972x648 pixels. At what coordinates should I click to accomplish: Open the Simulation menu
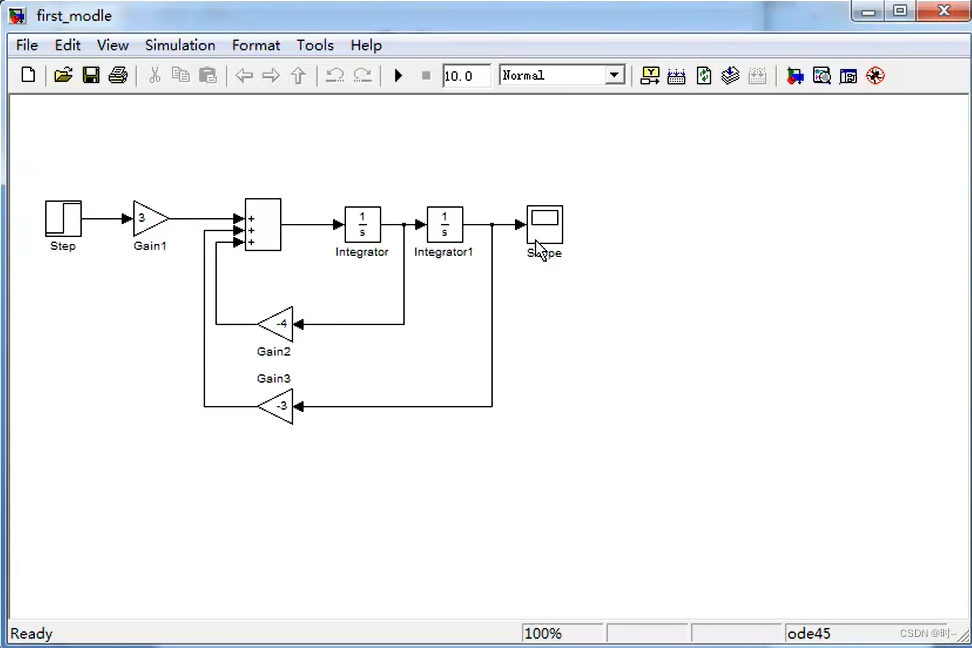180,45
